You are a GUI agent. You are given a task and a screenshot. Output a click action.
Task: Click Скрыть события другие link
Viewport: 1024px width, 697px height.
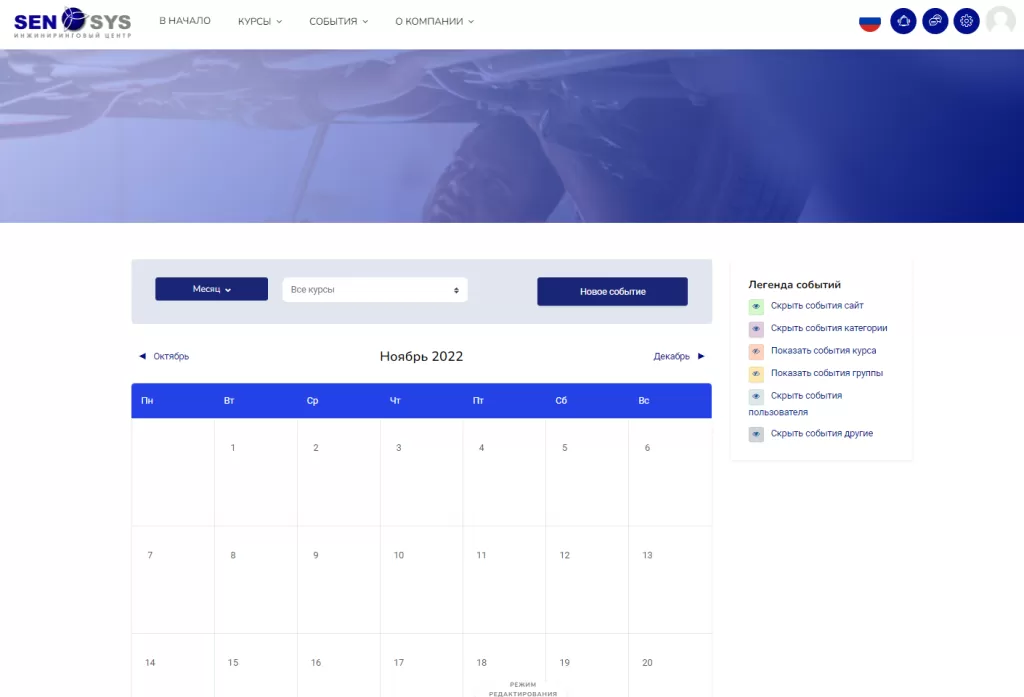[x=822, y=433]
